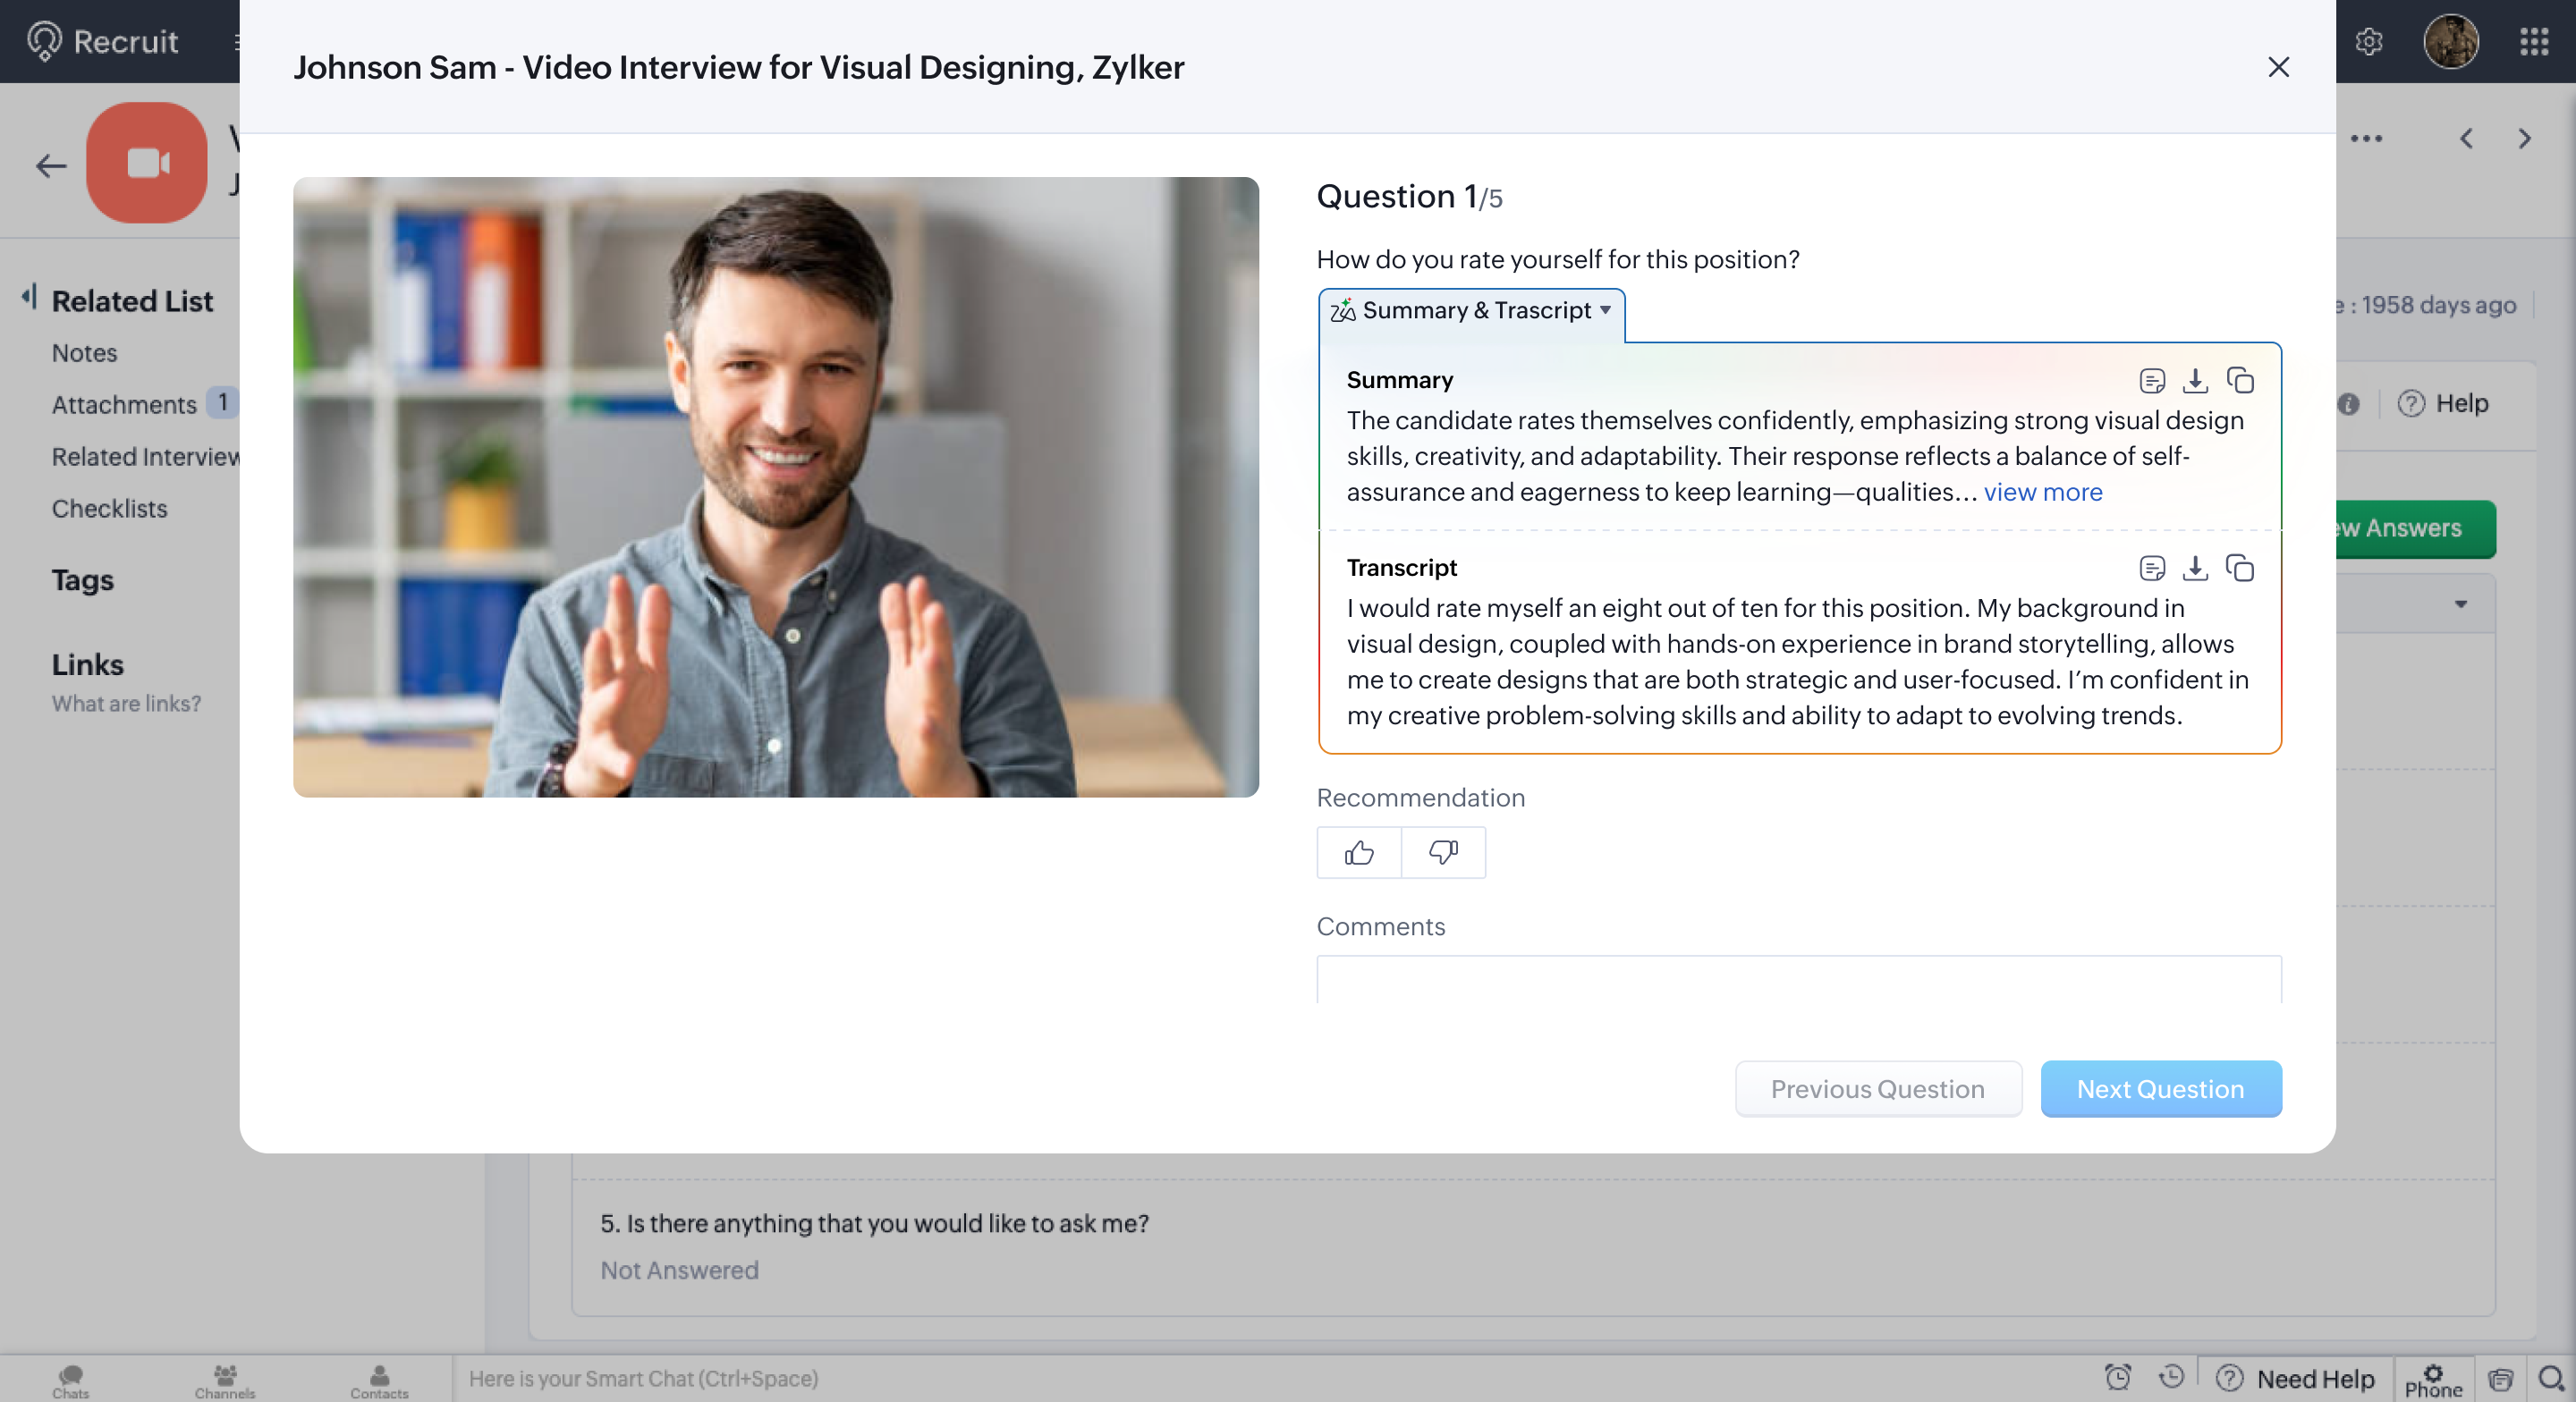Give a thumbs-down recommendation

[x=1443, y=852]
